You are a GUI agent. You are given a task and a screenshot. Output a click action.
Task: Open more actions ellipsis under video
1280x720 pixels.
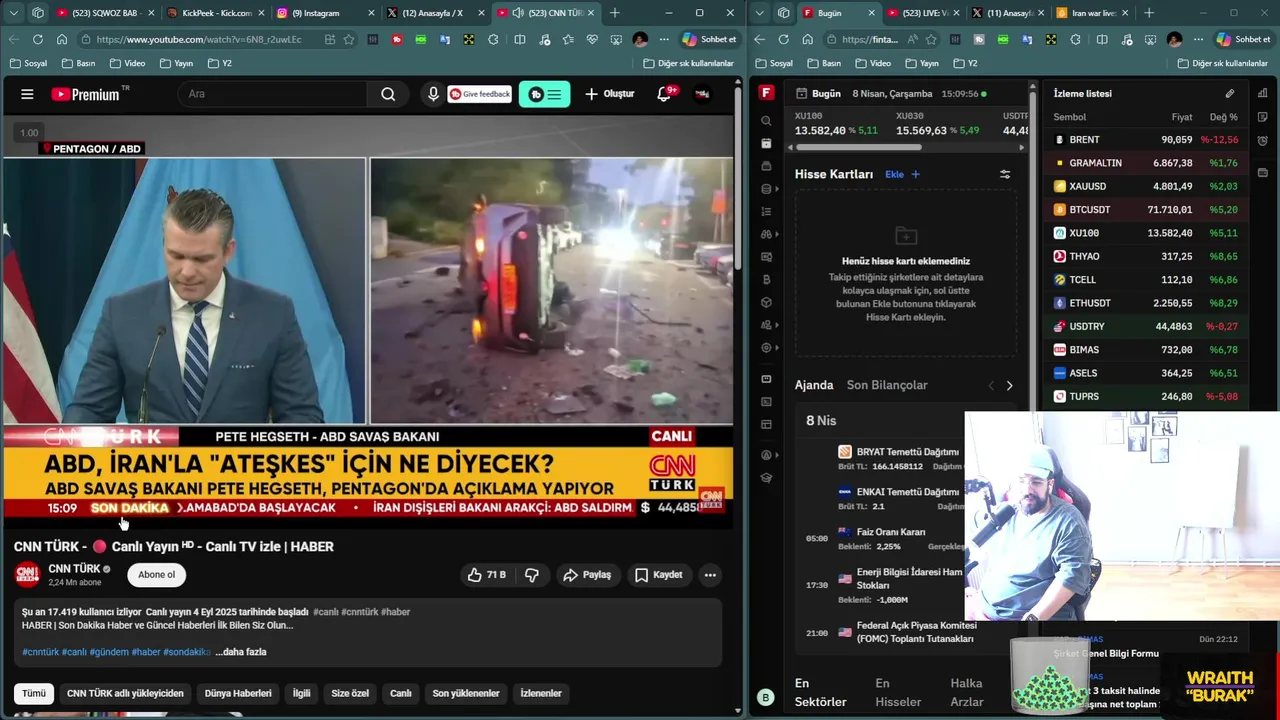[x=710, y=575]
